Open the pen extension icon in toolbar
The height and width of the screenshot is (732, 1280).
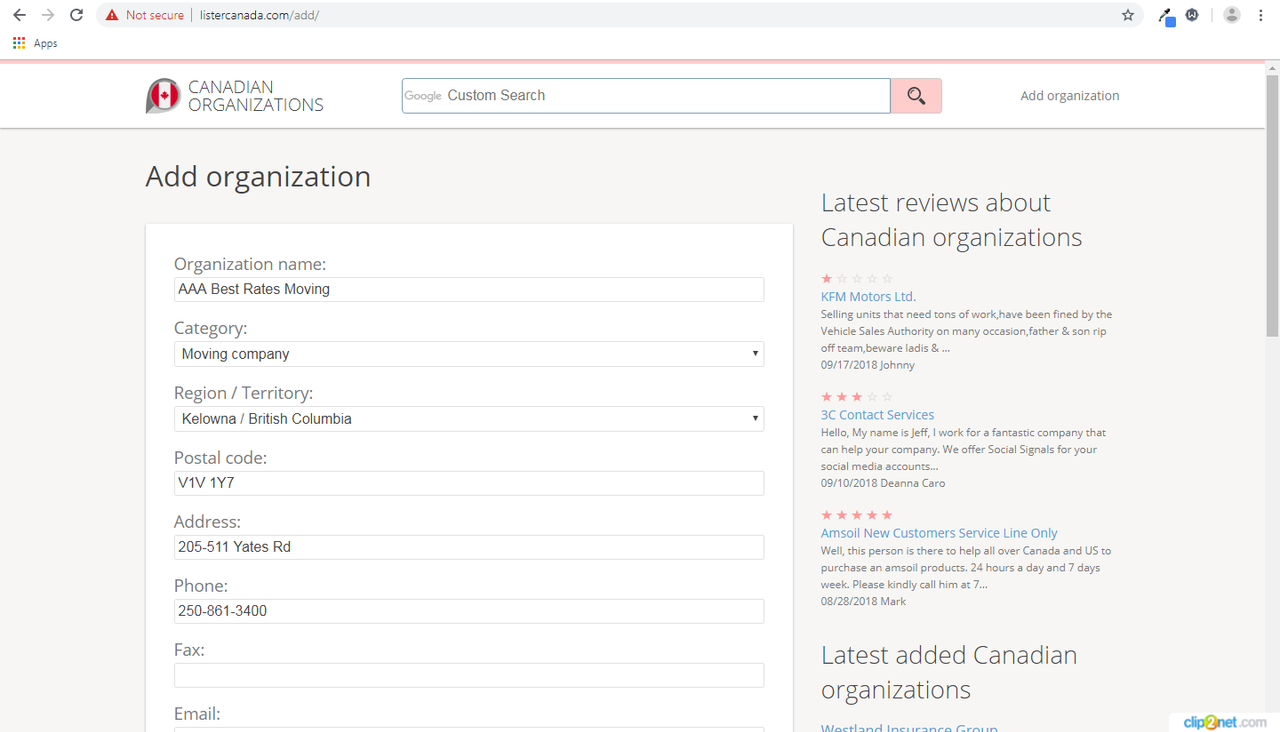(1166, 15)
